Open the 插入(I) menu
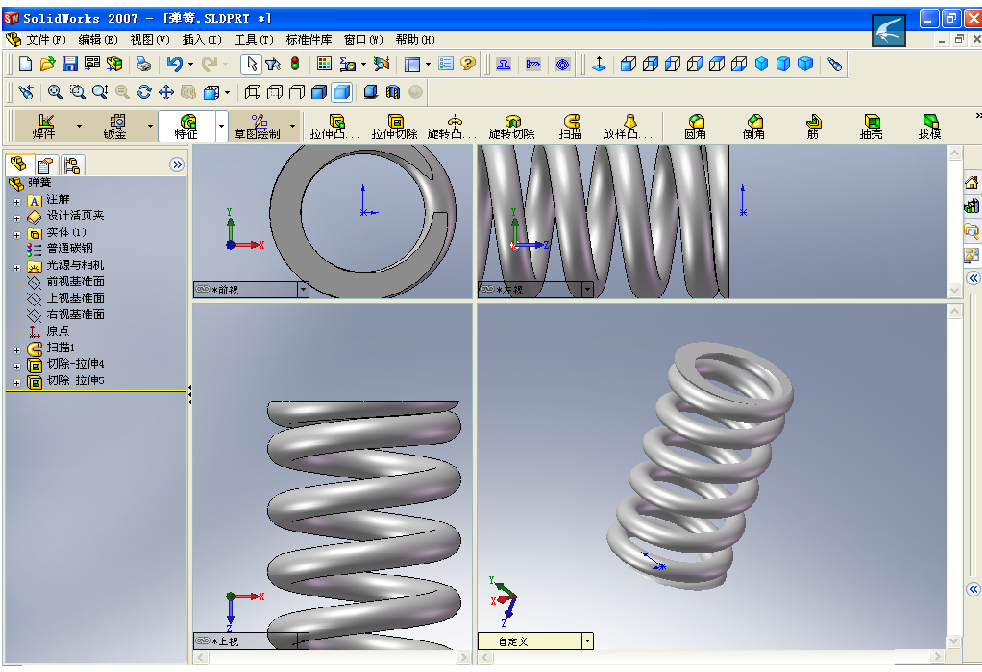 [x=202, y=40]
